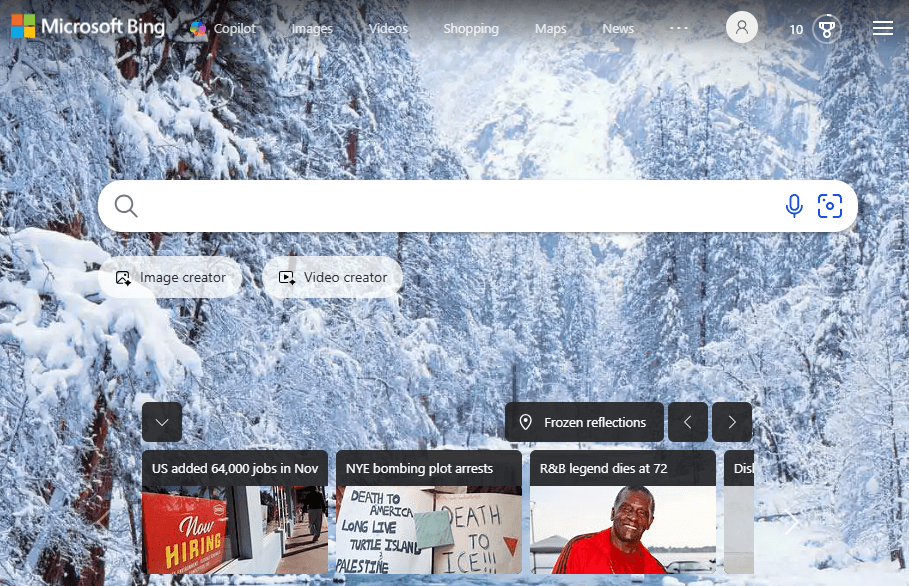The width and height of the screenshot is (909, 586).
Task: Check Rewards points showing 10
Action: [796, 29]
